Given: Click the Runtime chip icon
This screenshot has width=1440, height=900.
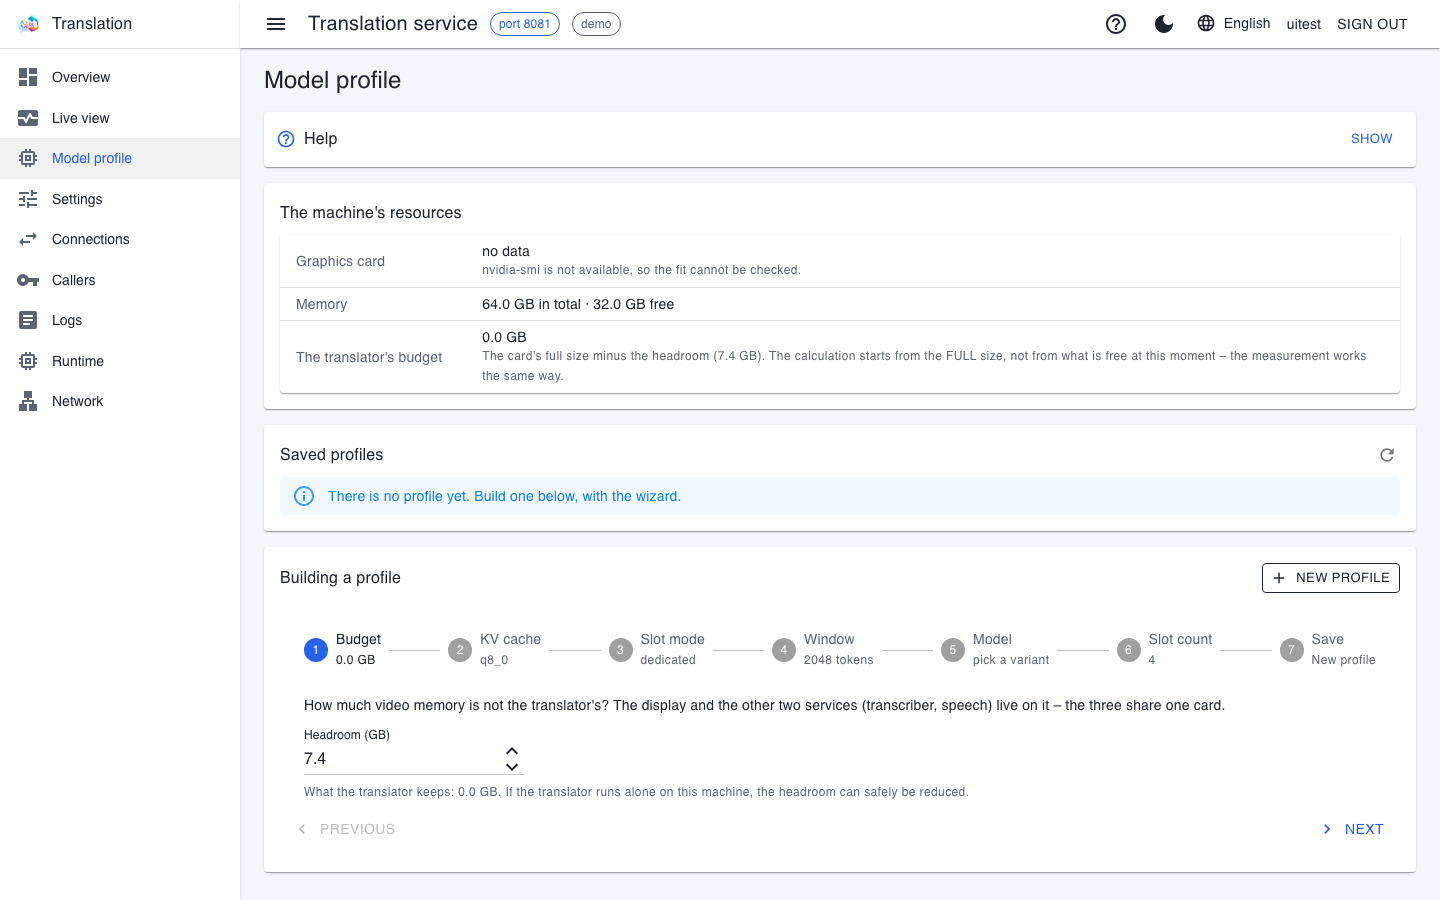Looking at the screenshot, I should (28, 361).
